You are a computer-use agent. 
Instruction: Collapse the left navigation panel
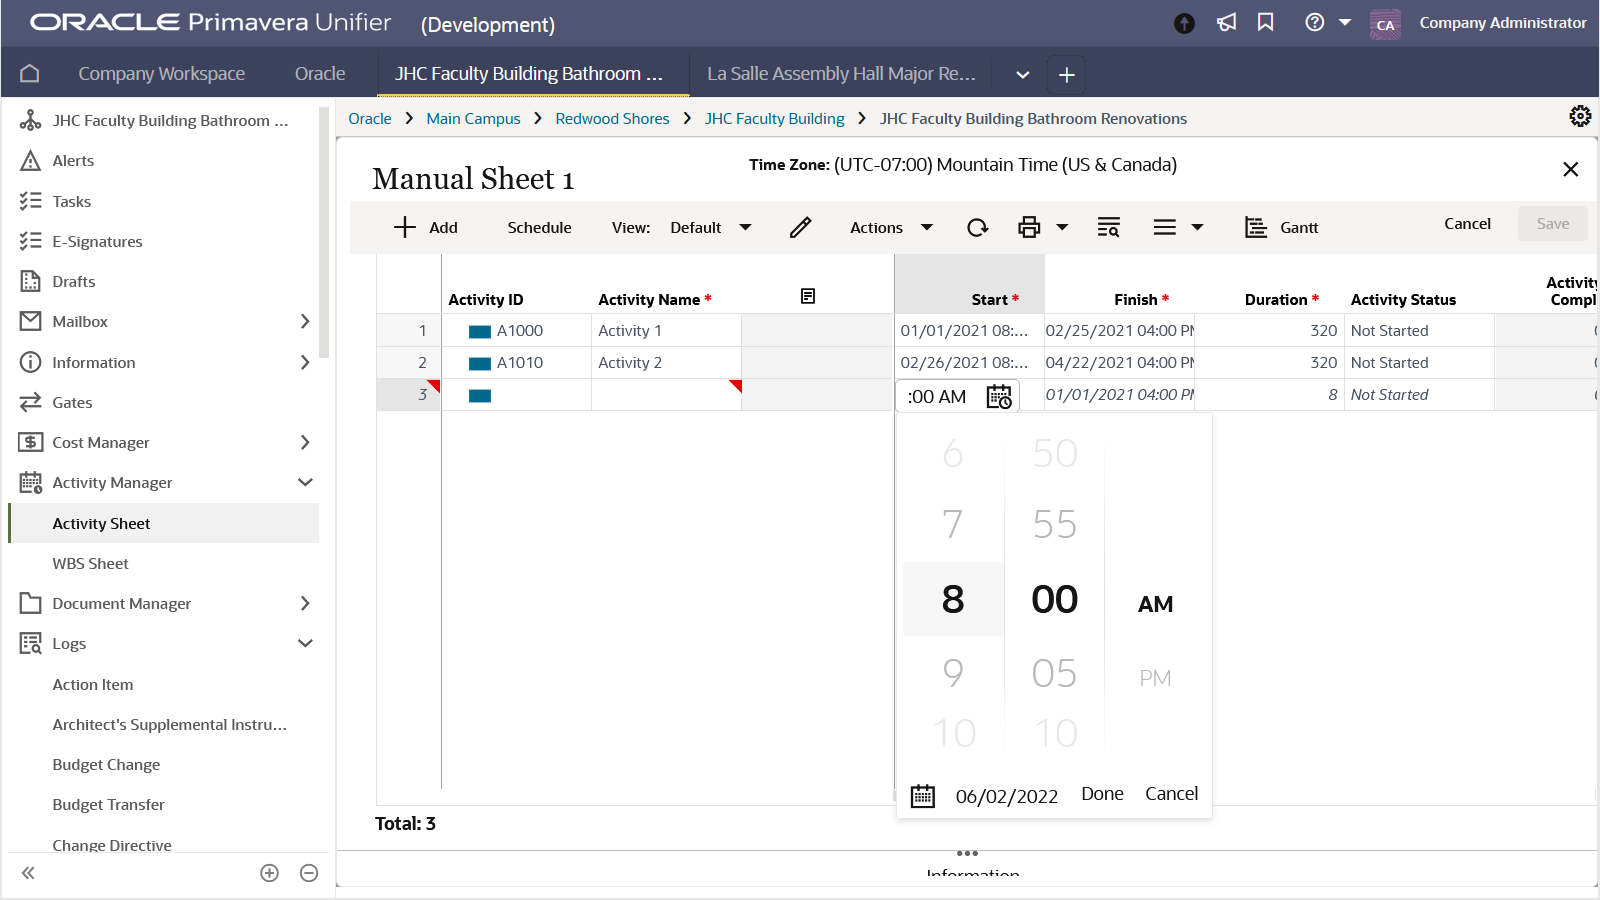pos(28,873)
